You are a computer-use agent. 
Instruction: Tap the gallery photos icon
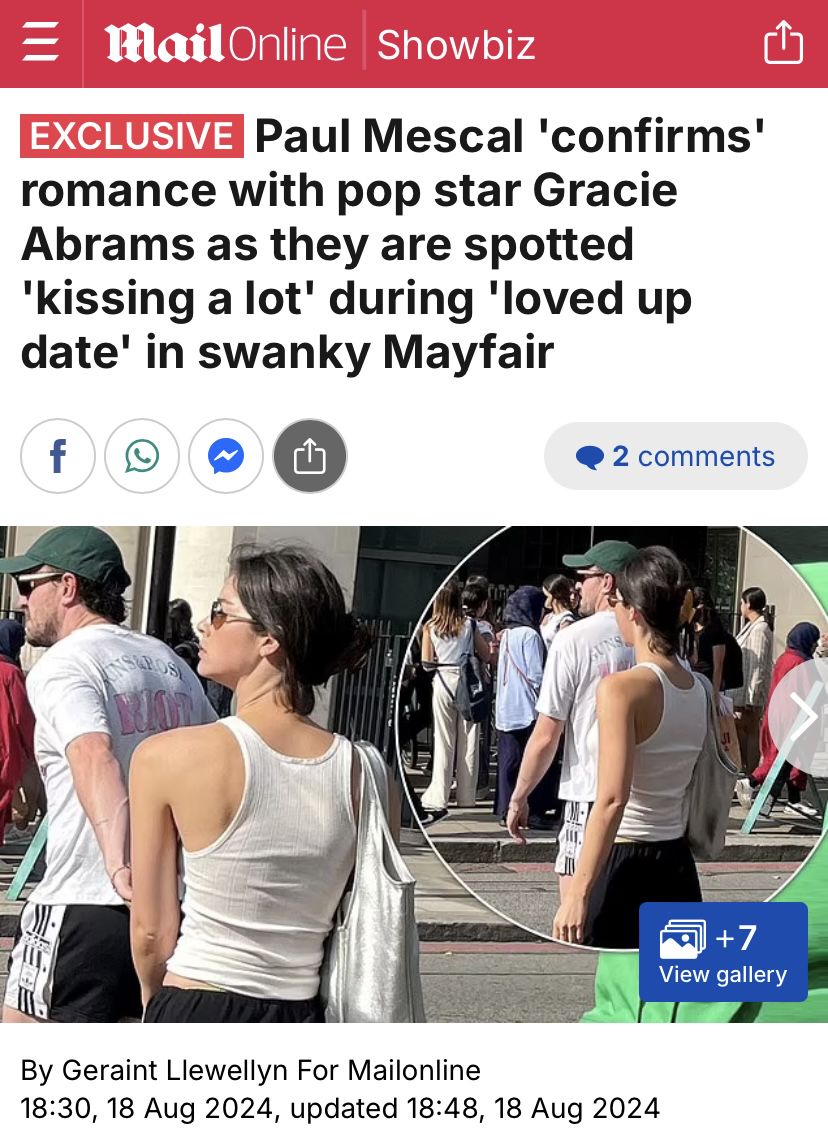pyautogui.click(x=683, y=939)
